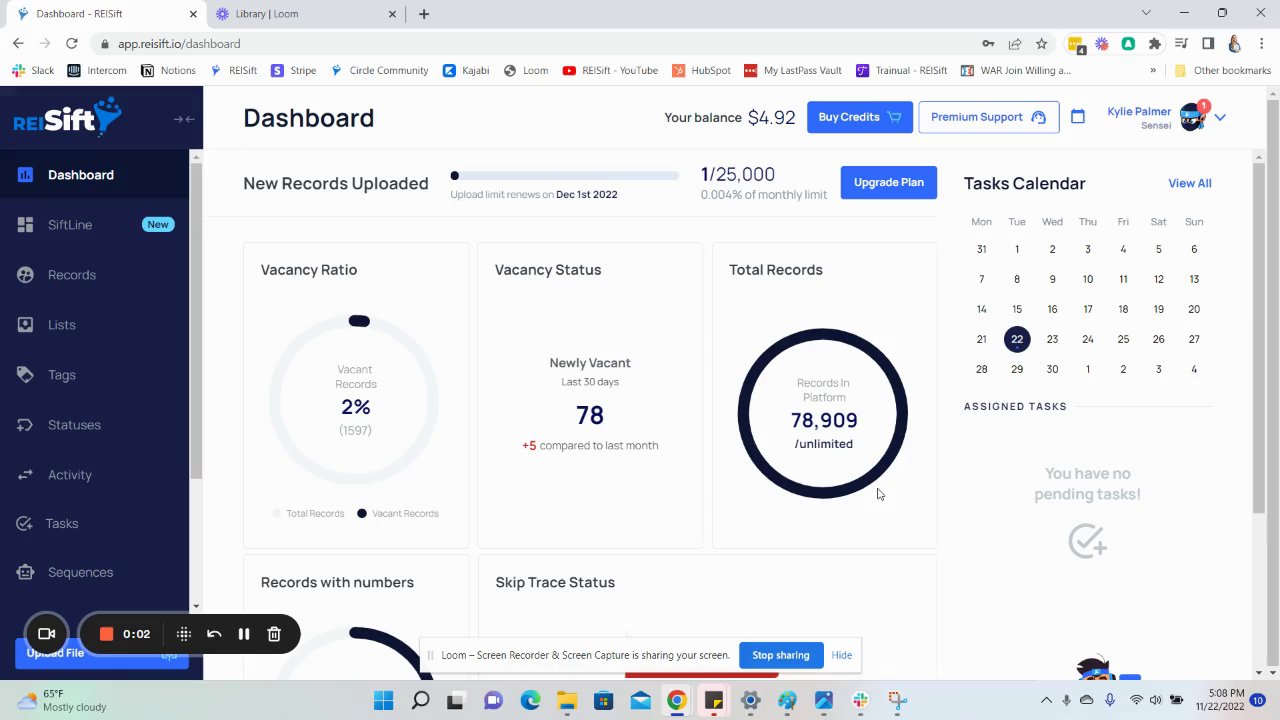This screenshot has width=1280, height=720.
Task: Click Premium Support button
Action: pyautogui.click(x=988, y=117)
